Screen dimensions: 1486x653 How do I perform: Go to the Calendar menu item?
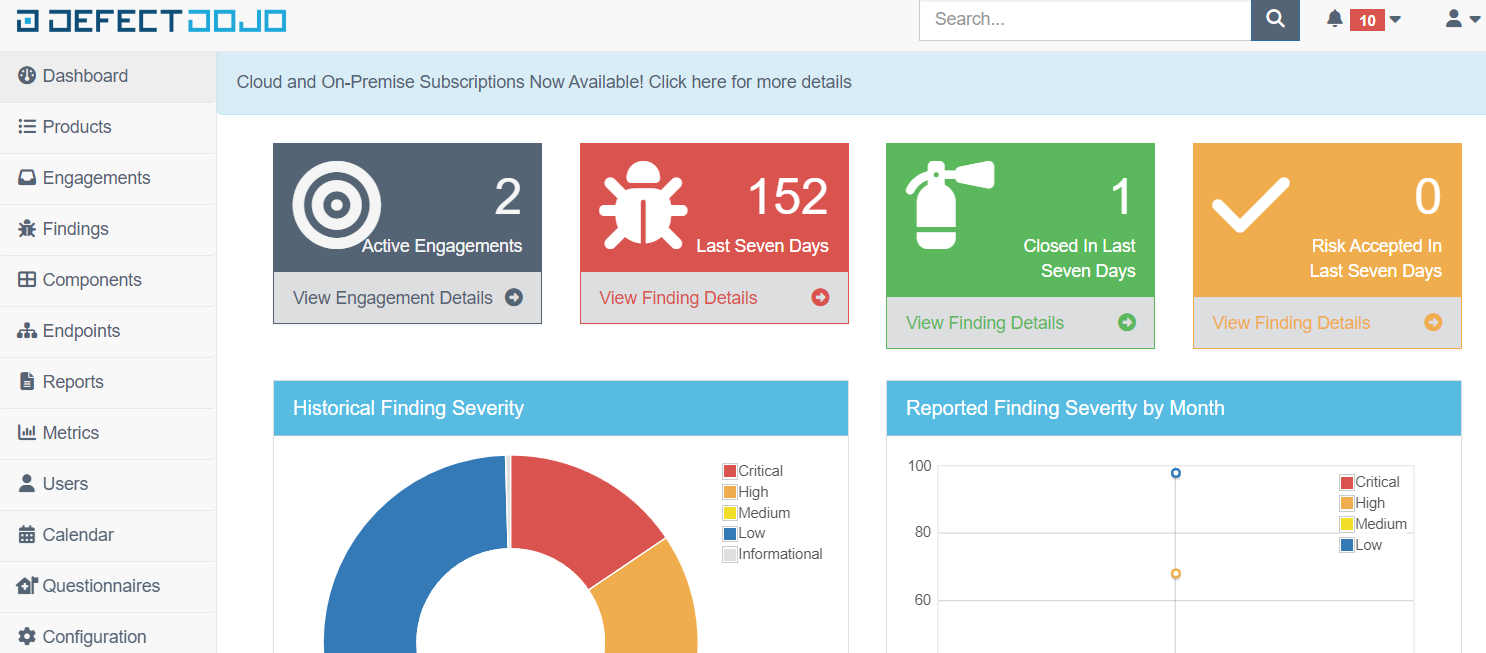pos(108,535)
